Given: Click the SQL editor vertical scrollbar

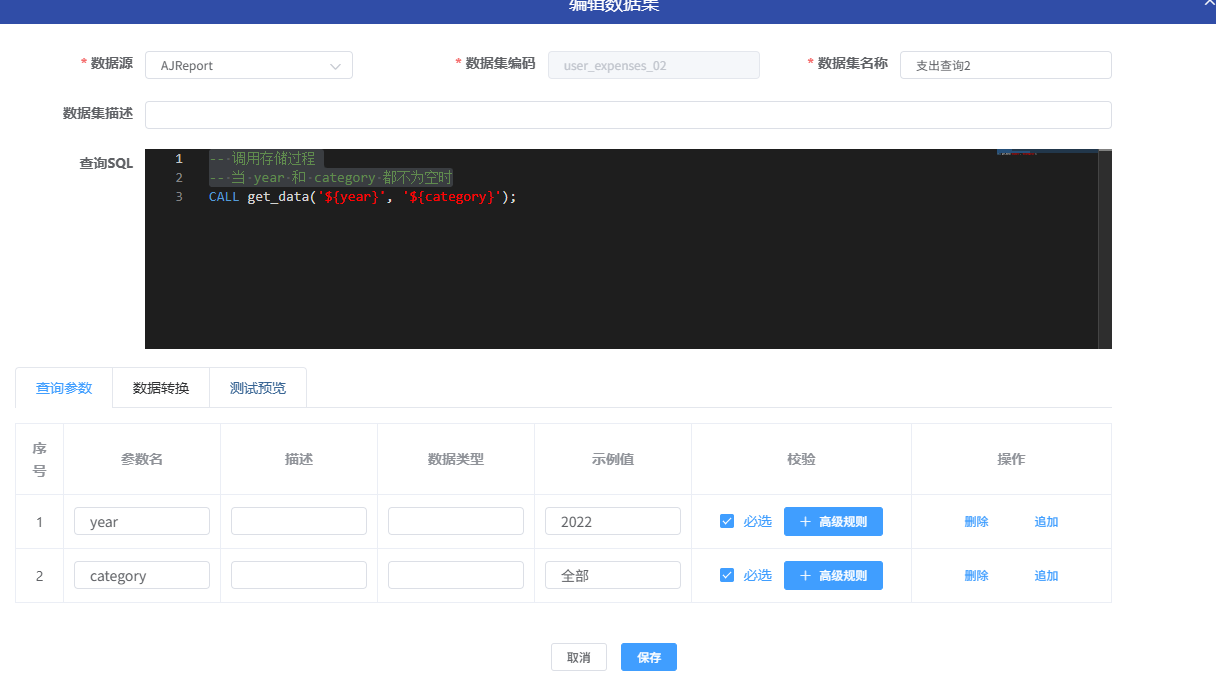Looking at the screenshot, I should coord(1104,248).
